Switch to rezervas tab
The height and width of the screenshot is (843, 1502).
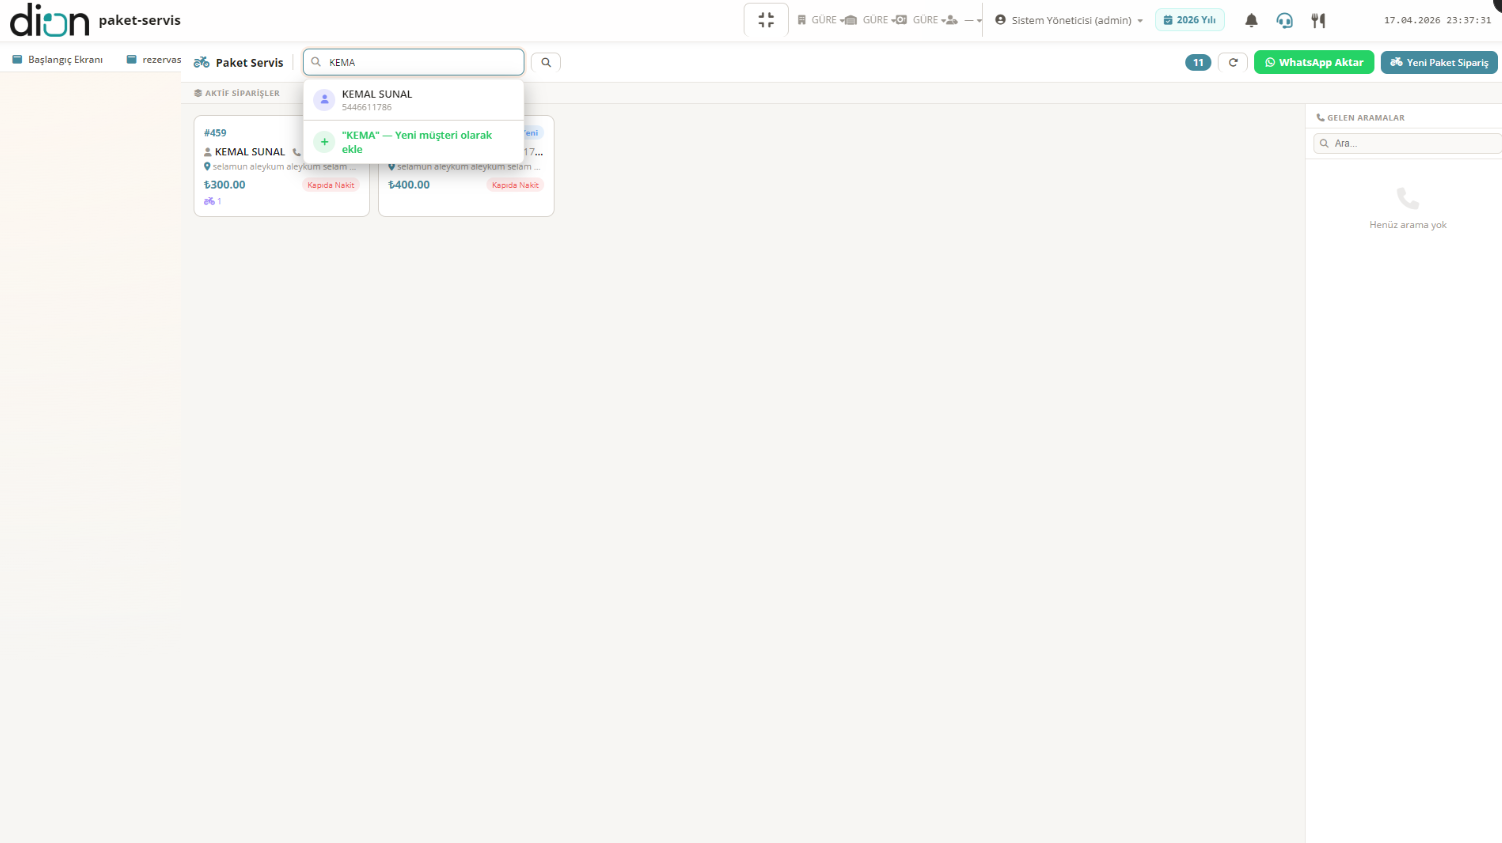click(154, 60)
